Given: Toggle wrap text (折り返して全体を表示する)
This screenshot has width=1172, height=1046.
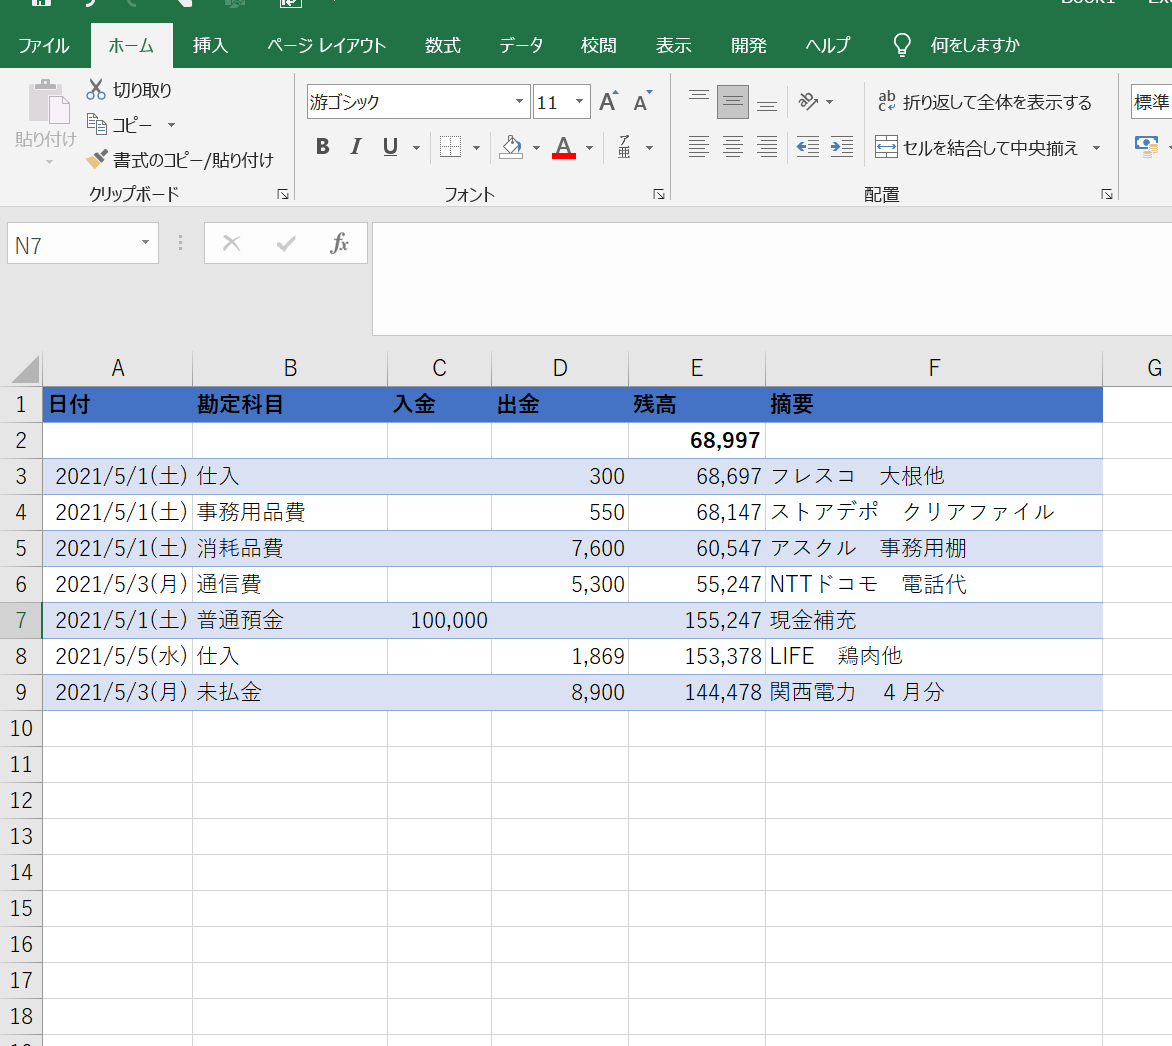Looking at the screenshot, I should tap(985, 102).
